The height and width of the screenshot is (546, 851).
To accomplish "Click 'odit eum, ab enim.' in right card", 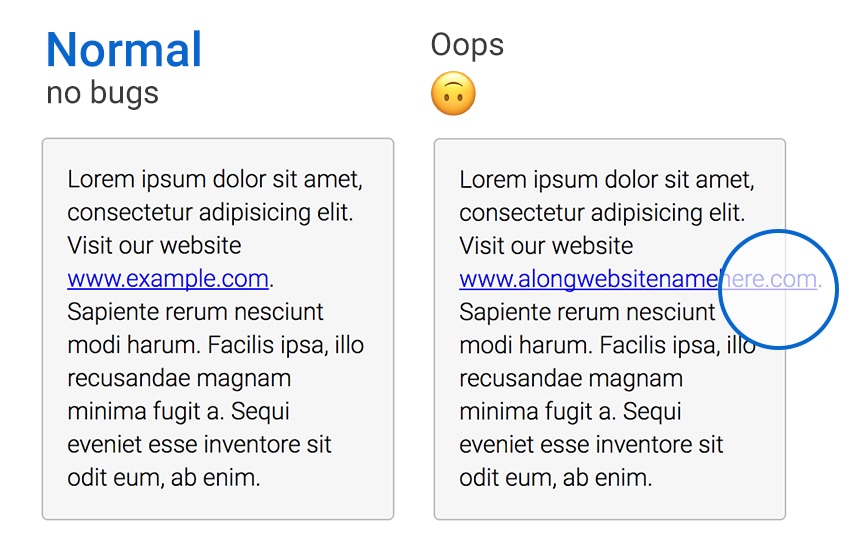I will click(556, 478).
